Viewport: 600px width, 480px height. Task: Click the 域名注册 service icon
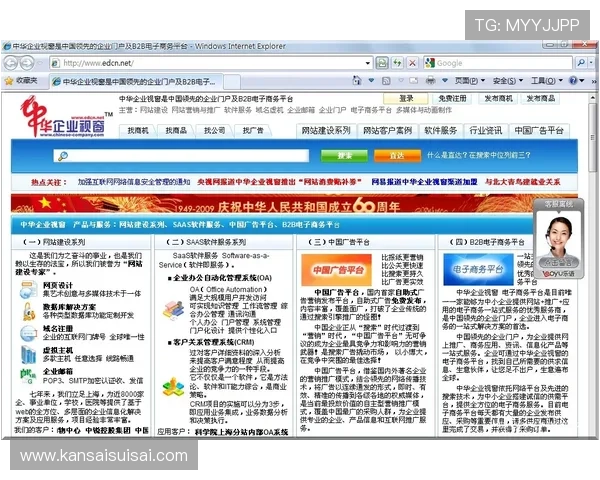click(x=29, y=333)
